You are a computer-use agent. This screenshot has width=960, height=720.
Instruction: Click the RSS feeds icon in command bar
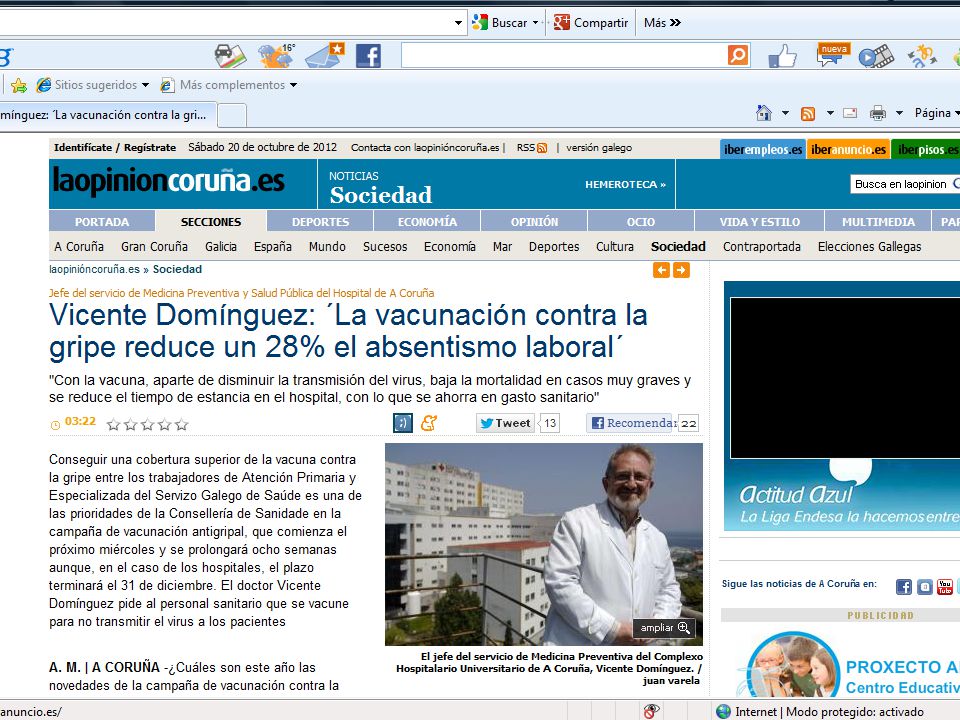coord(808,113)
